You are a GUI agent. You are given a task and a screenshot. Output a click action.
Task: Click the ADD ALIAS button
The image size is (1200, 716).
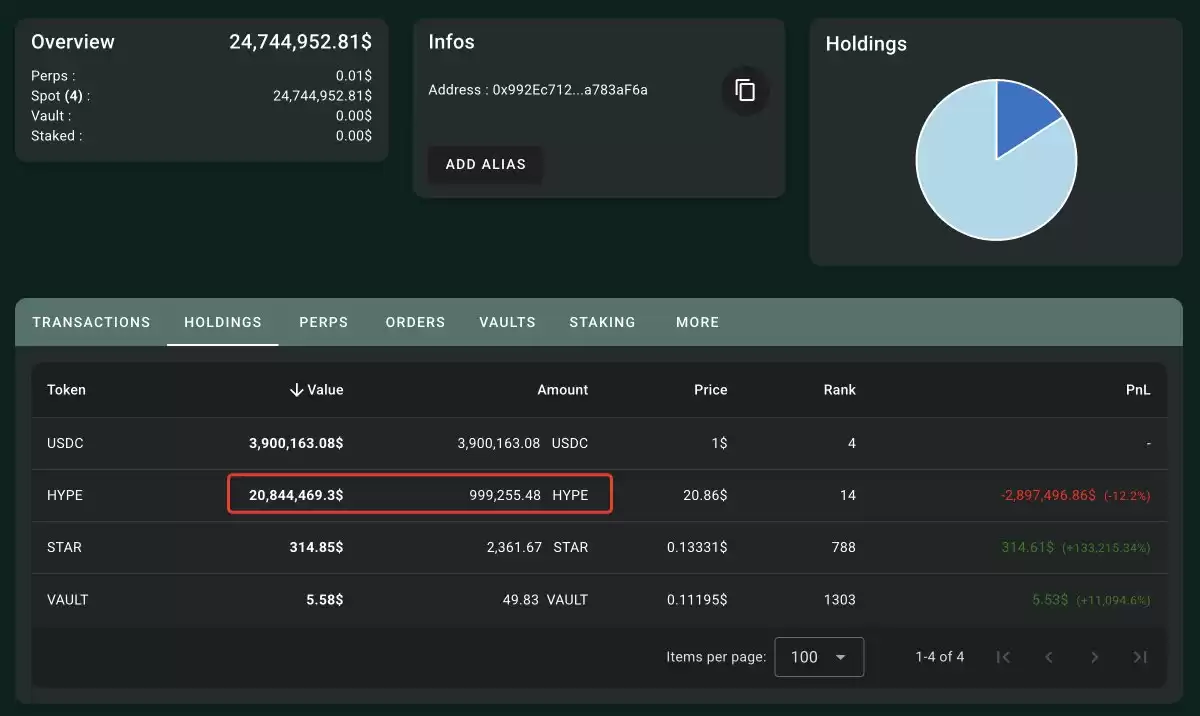(485, 164)
